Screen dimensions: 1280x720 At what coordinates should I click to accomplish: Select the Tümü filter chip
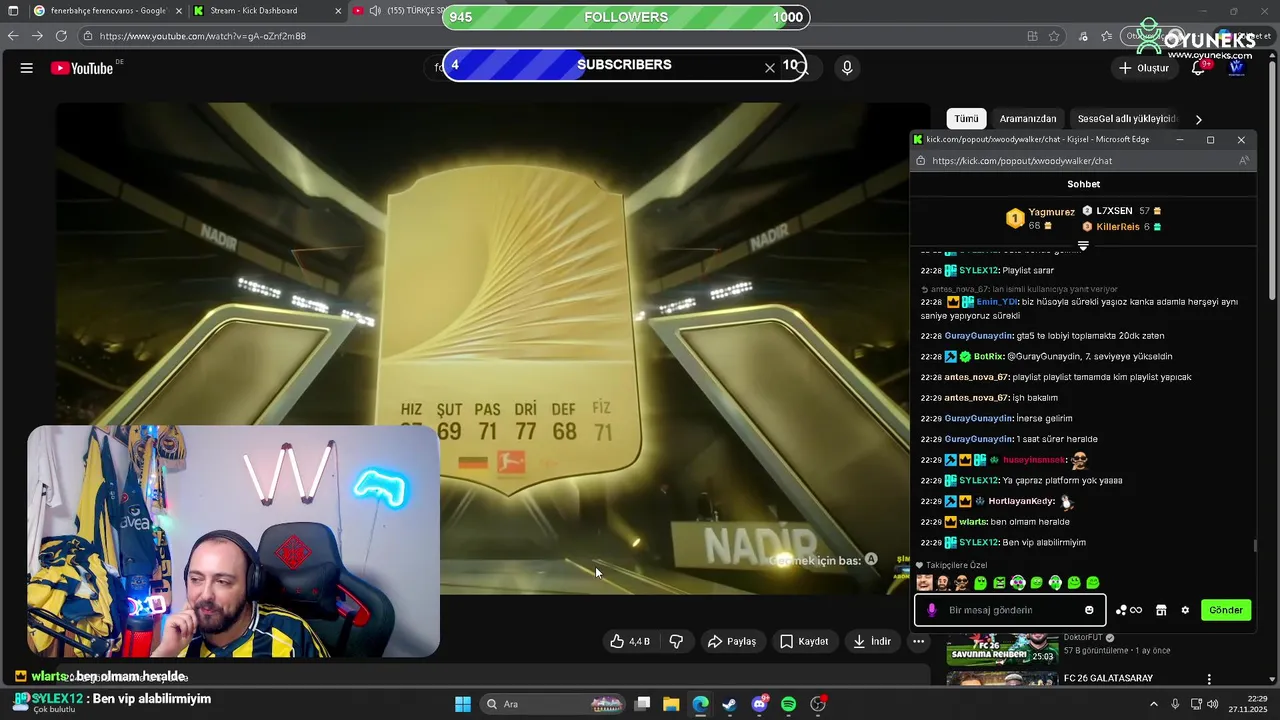click(x=966, y=119)
